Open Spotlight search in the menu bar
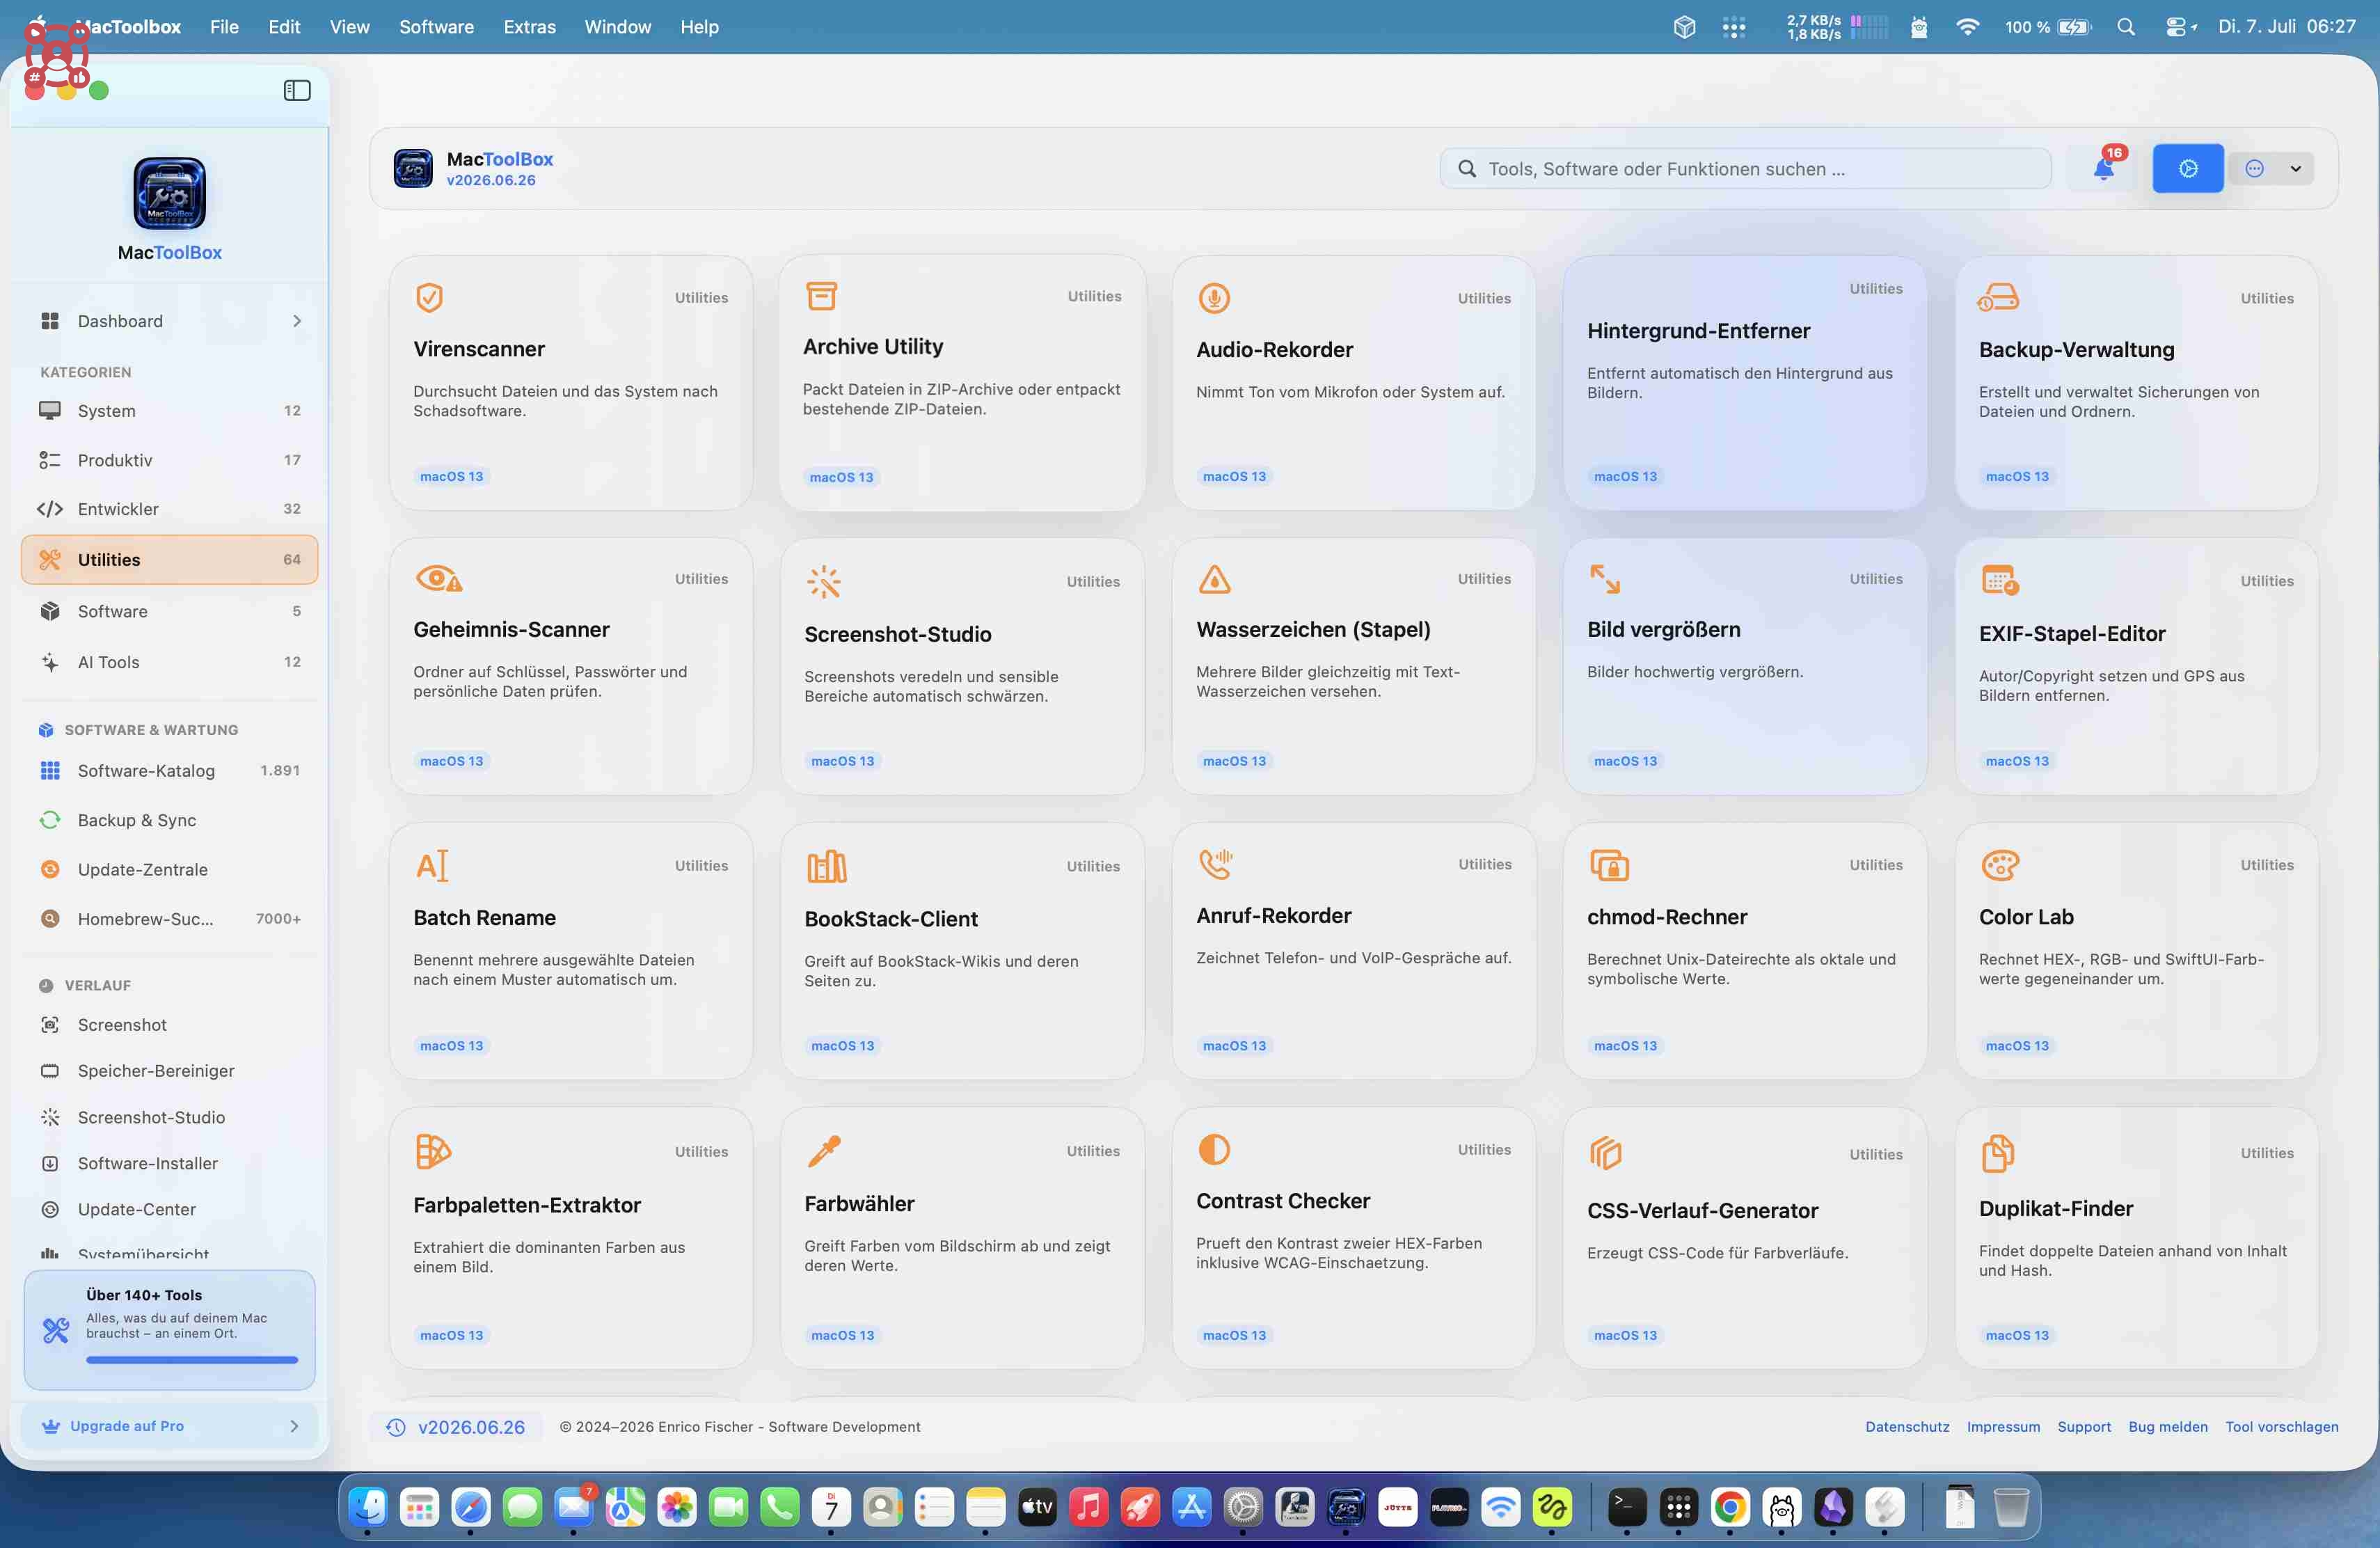The image size is (2380, 1548). point(2126,27)
